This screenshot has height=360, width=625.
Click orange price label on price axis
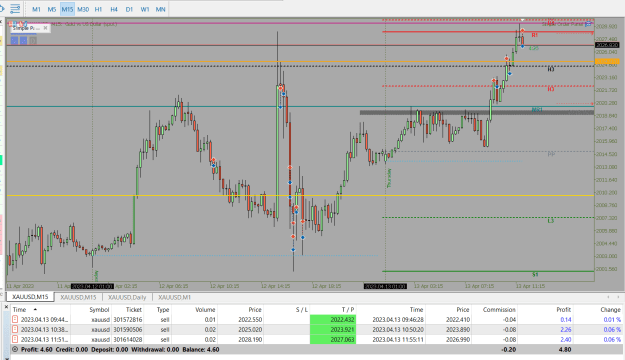[607, 61]
